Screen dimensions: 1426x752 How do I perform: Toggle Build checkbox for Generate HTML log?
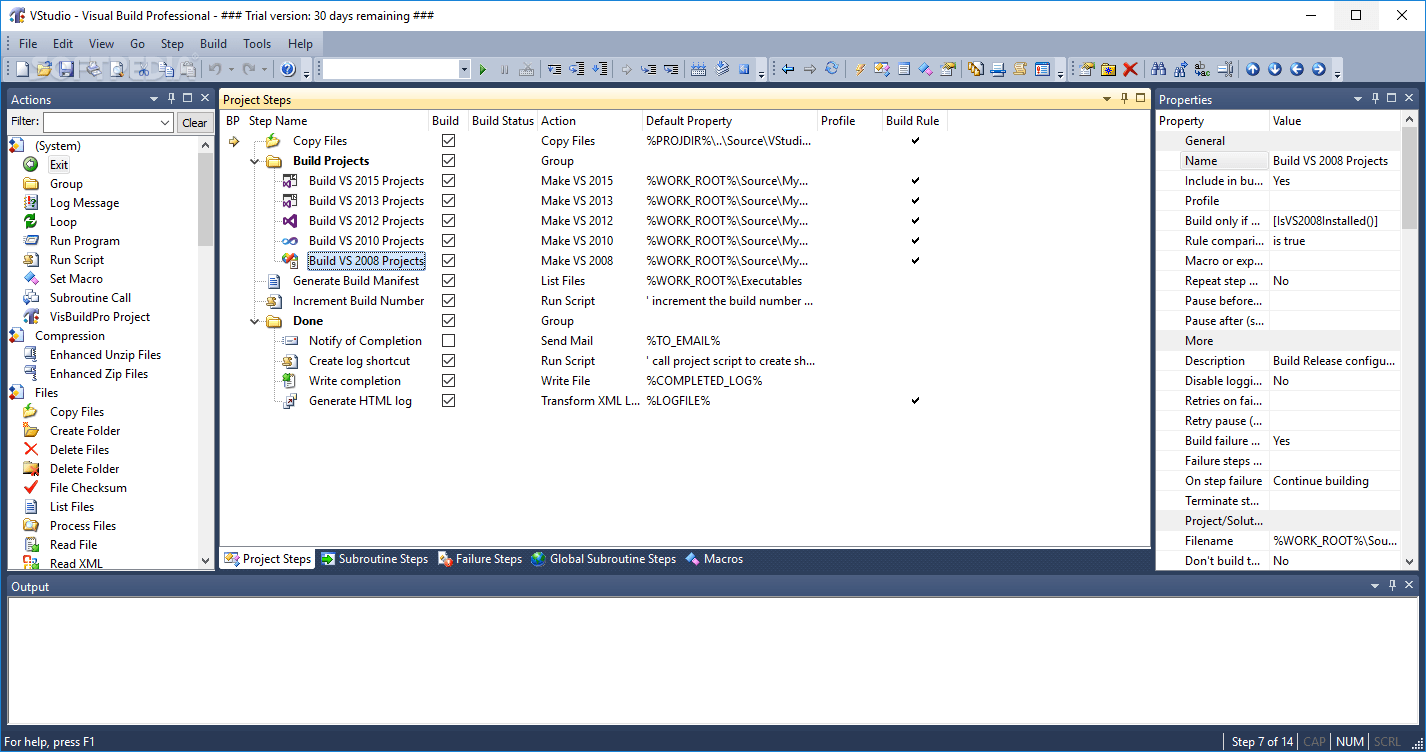pyautogui.click(x=448, y=401)
